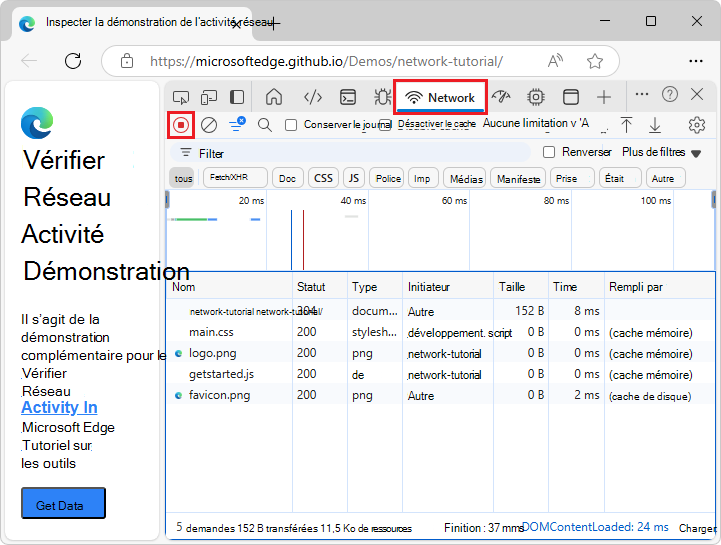
Task: Check the Renverser checkbox
Action: [549, 152]
